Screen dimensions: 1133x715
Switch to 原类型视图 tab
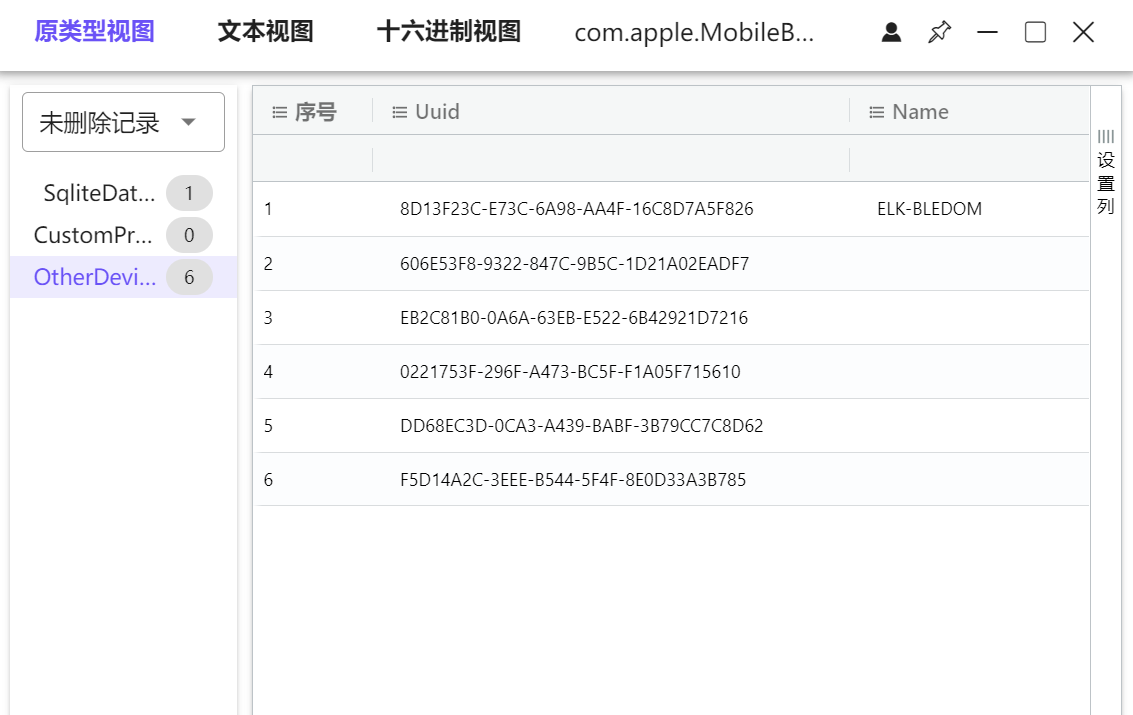[x=94, y=32]
